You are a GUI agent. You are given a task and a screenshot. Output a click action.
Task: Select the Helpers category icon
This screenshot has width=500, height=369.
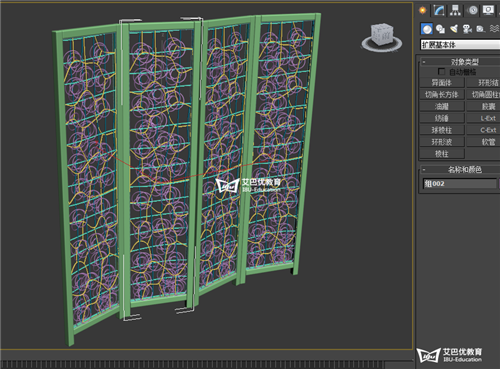coord(480,29)
